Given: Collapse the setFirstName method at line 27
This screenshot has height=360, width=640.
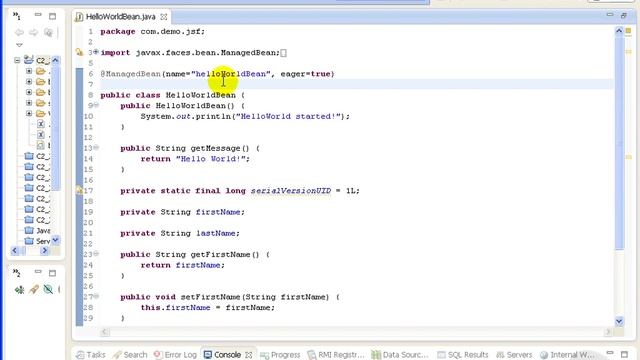Looking at the screenshot, I should pos(96,296).
